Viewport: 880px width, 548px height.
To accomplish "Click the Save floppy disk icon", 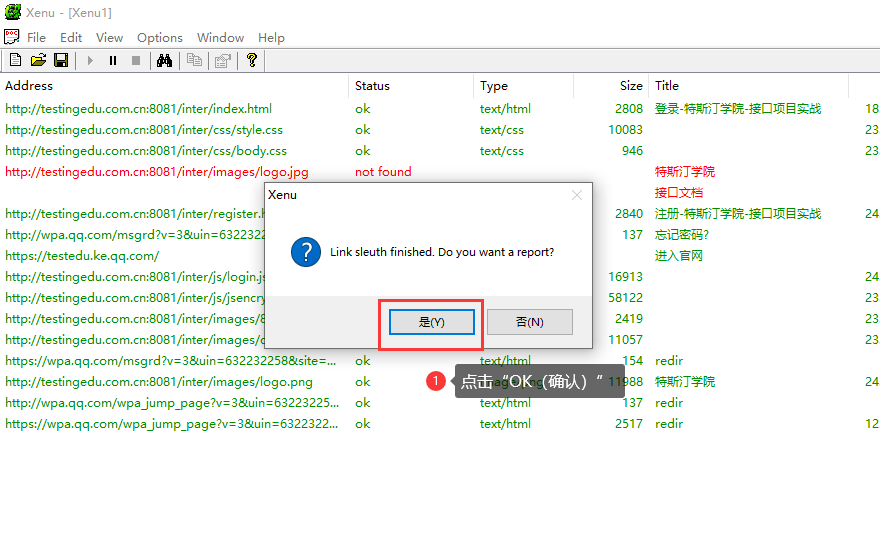I will (61, 60).
